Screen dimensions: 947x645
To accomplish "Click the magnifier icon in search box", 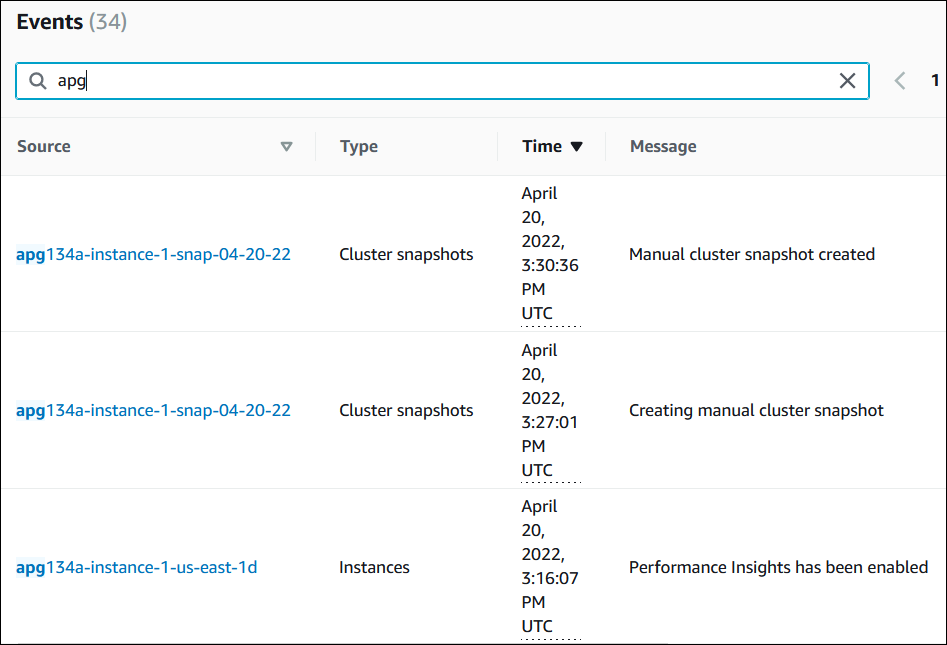I will click(38, 82).
